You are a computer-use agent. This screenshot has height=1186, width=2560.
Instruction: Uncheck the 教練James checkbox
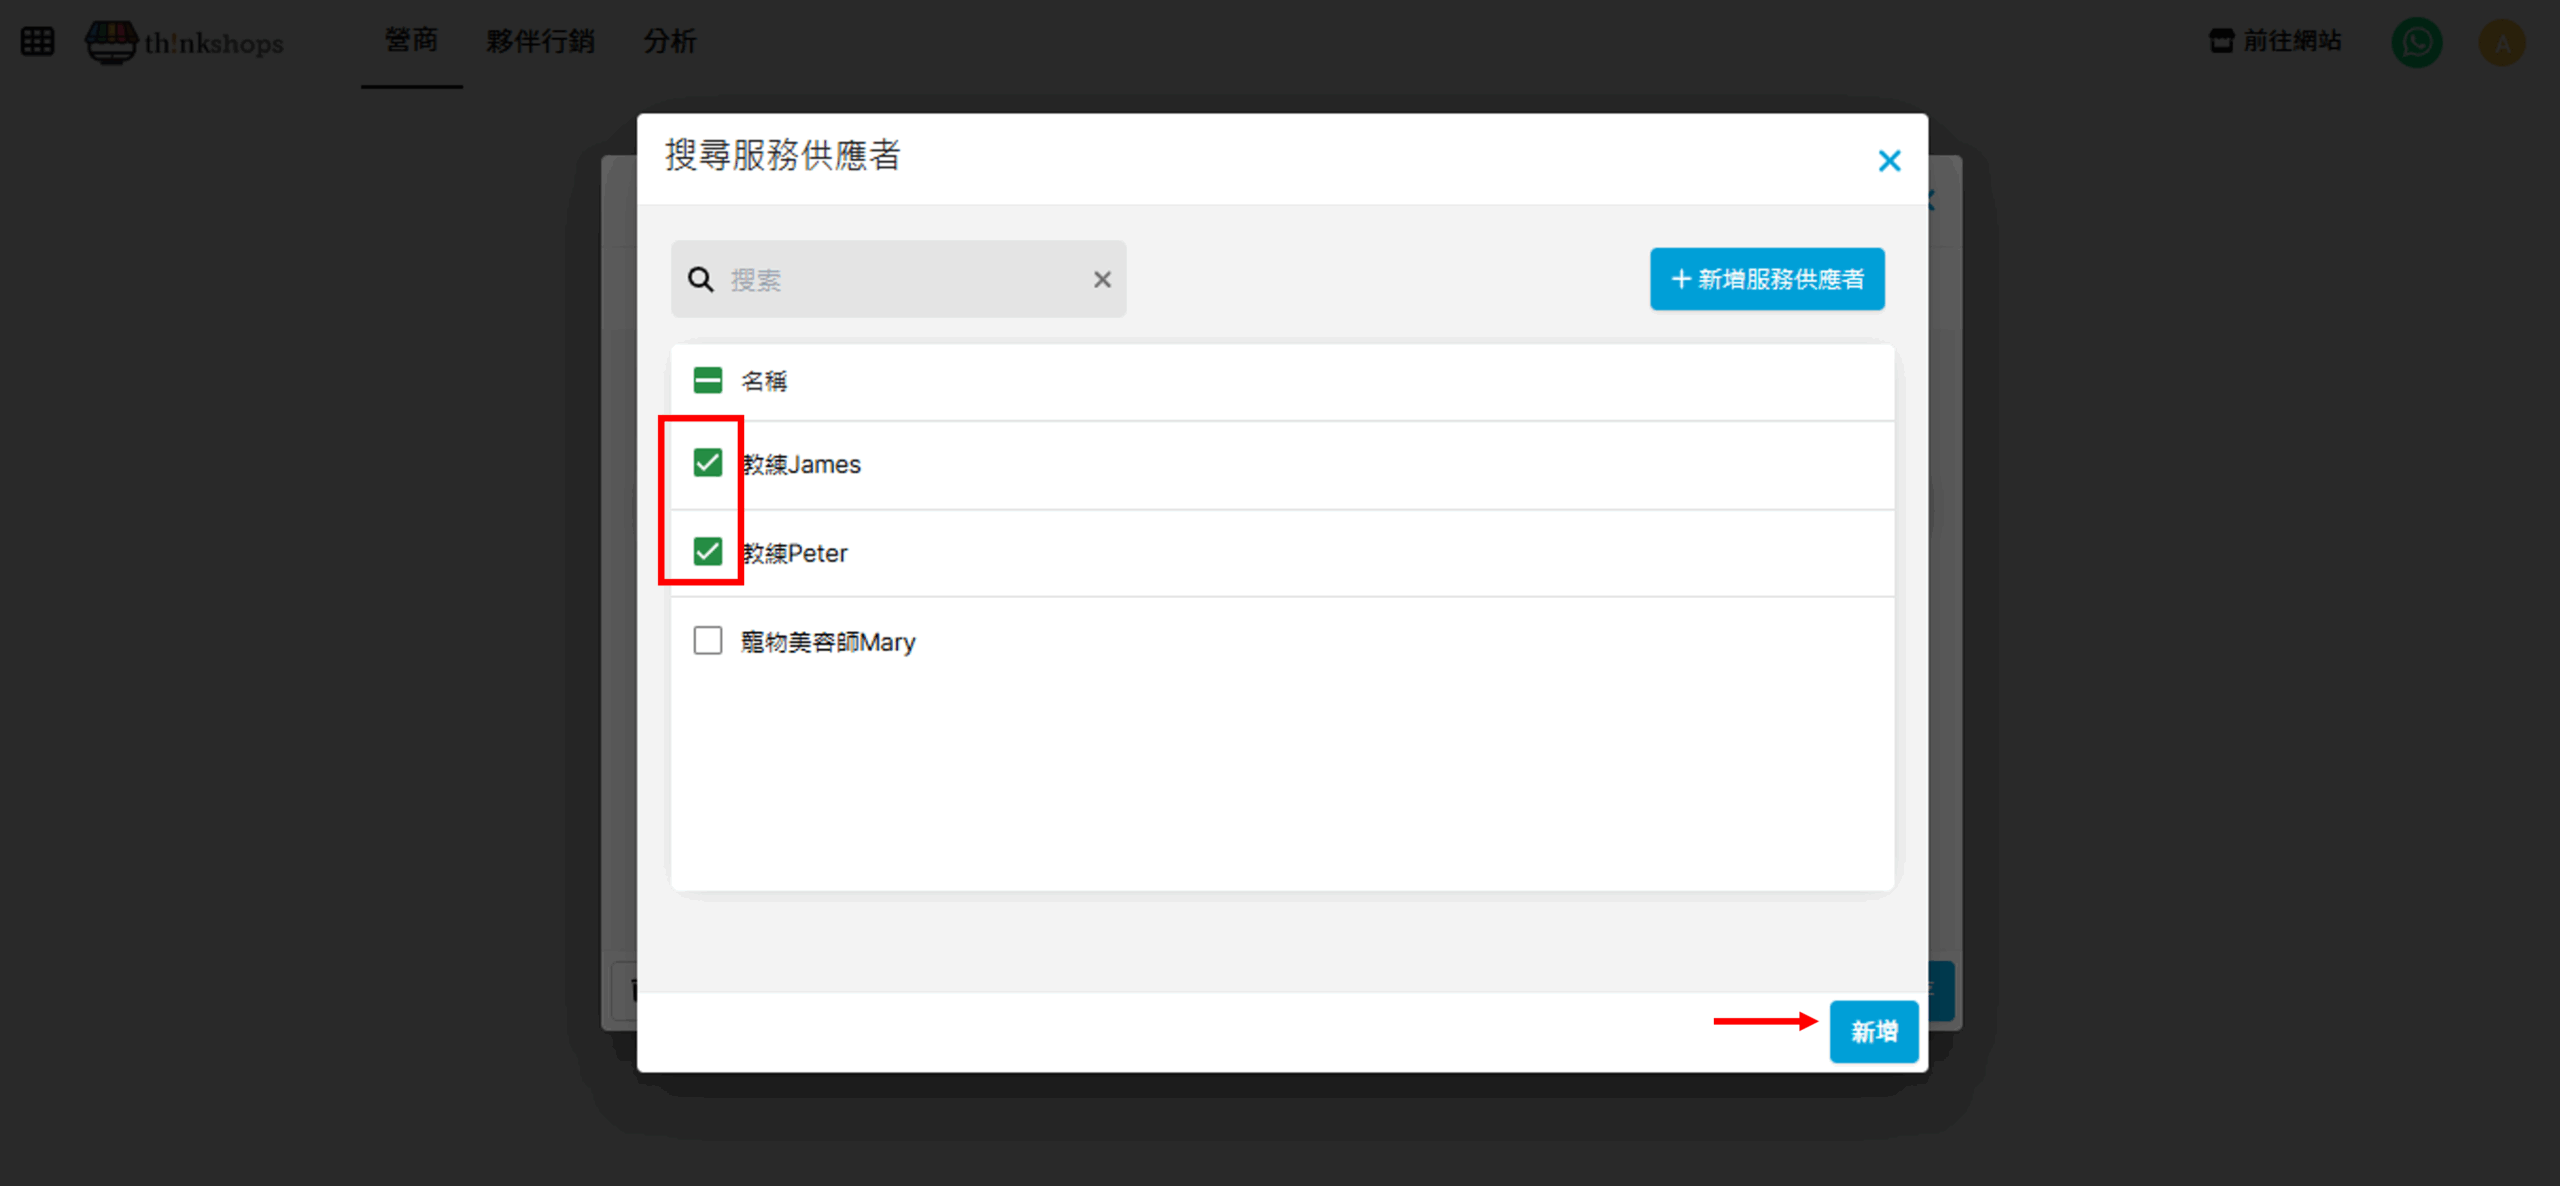pos(708,463)
